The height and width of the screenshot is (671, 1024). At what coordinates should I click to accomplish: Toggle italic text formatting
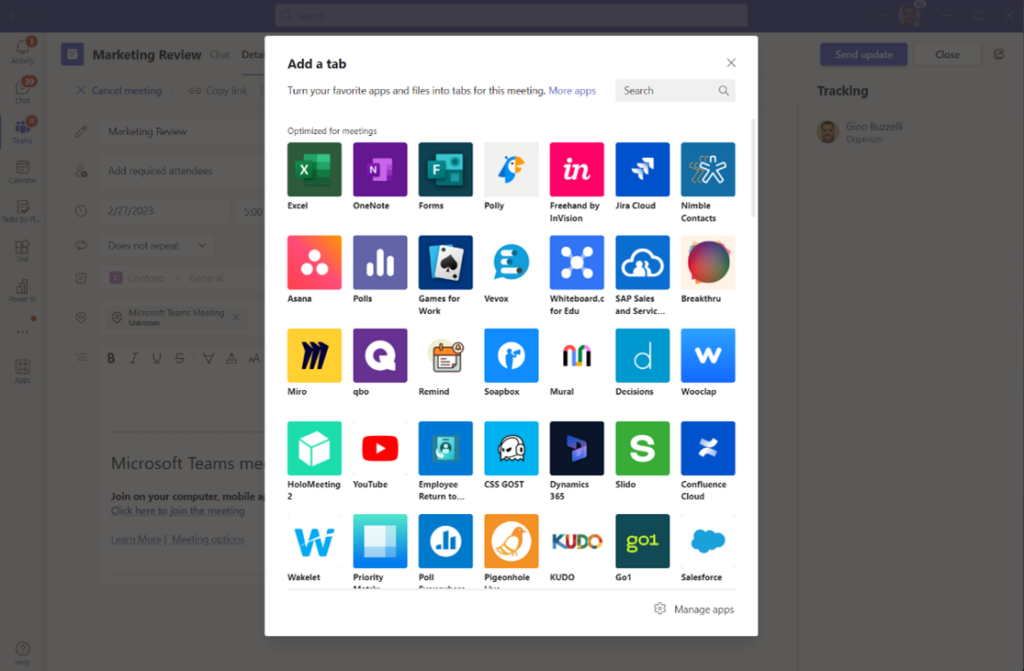[132, 357]
